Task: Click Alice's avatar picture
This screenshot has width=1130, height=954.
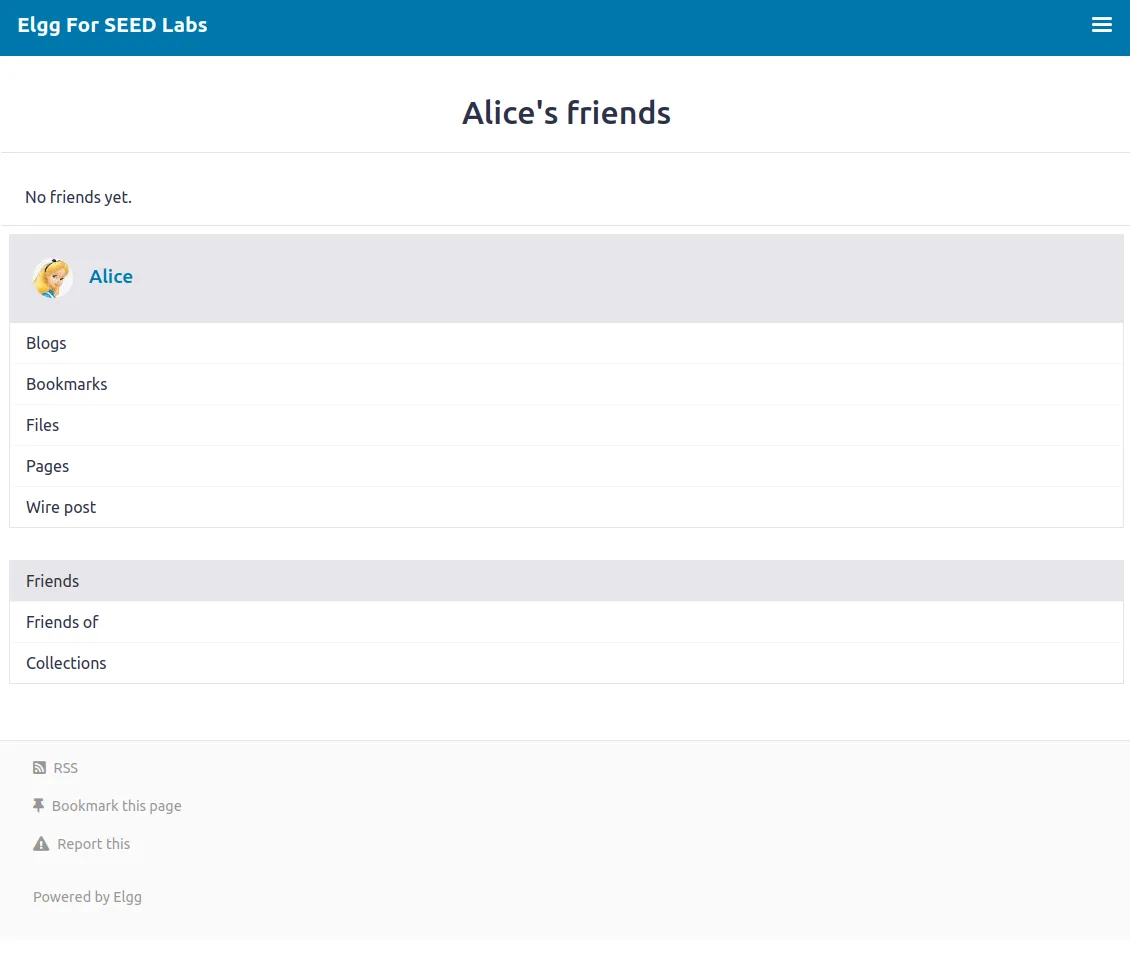Action: [x=52, y=278]
